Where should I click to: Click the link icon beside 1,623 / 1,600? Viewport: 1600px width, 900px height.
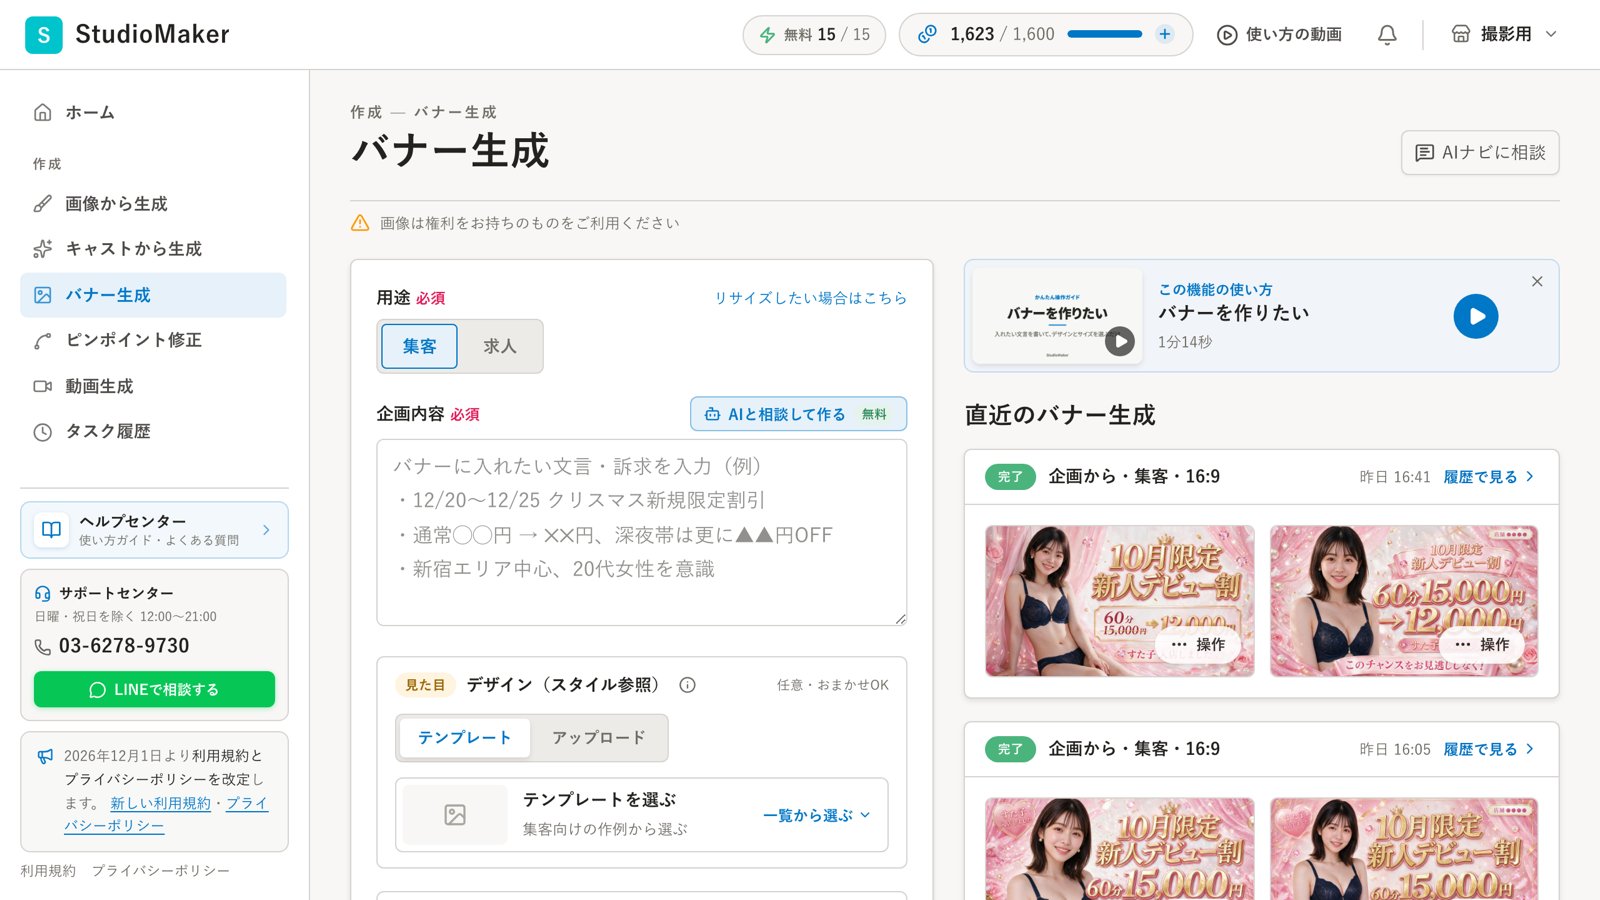tap(927, 34)
